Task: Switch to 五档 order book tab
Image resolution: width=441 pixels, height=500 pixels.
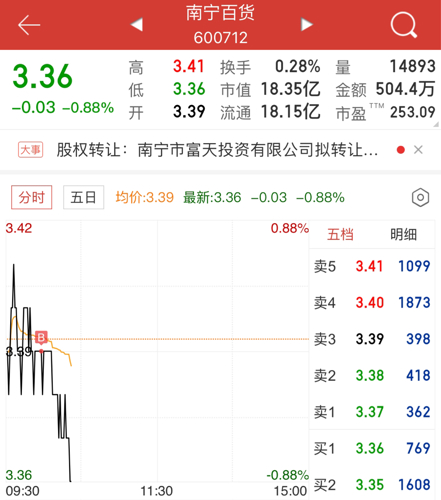Action: 340,234
